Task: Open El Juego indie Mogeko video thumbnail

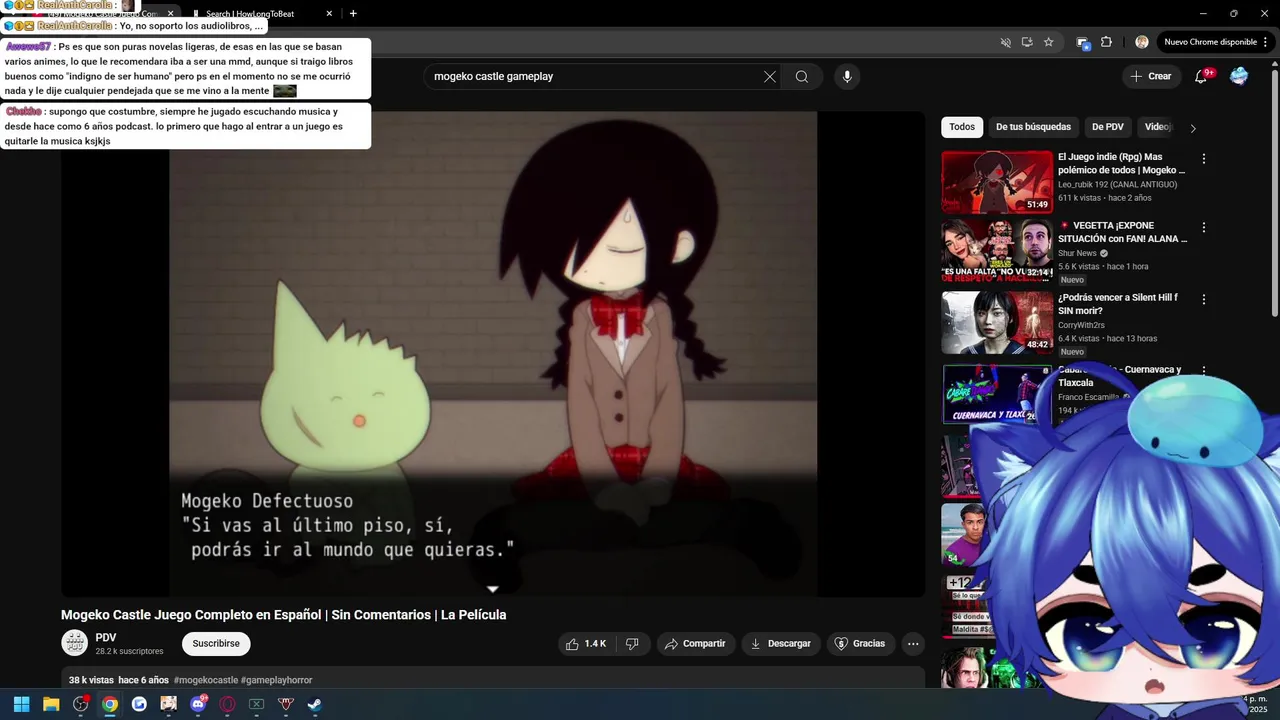Action: (997, 182)
